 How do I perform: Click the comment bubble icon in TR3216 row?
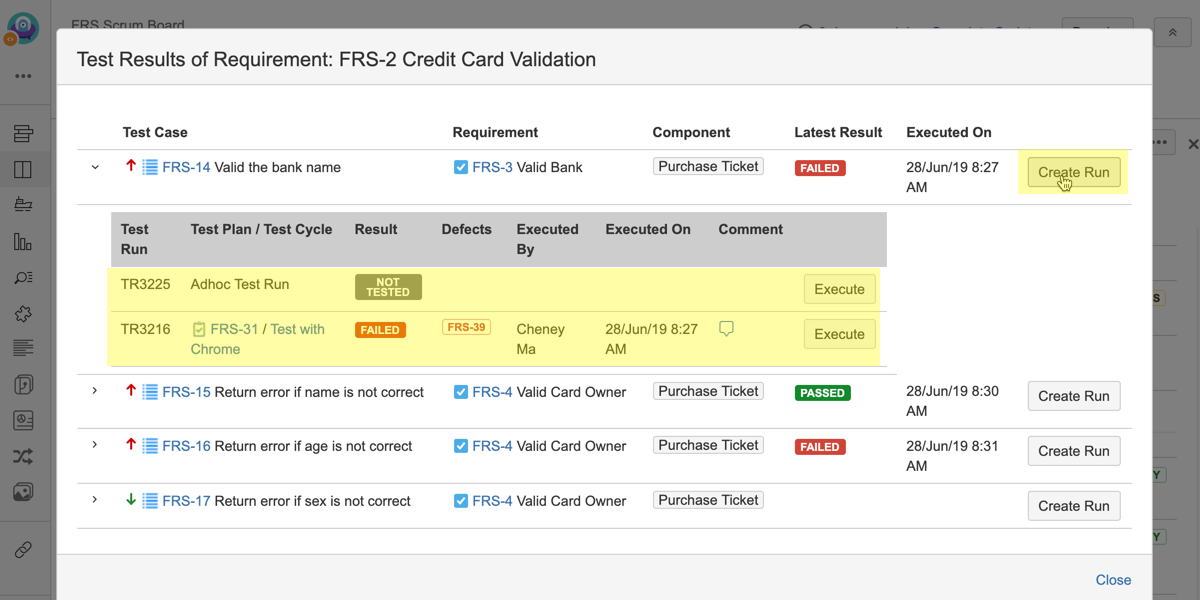[x=726, y=329]
